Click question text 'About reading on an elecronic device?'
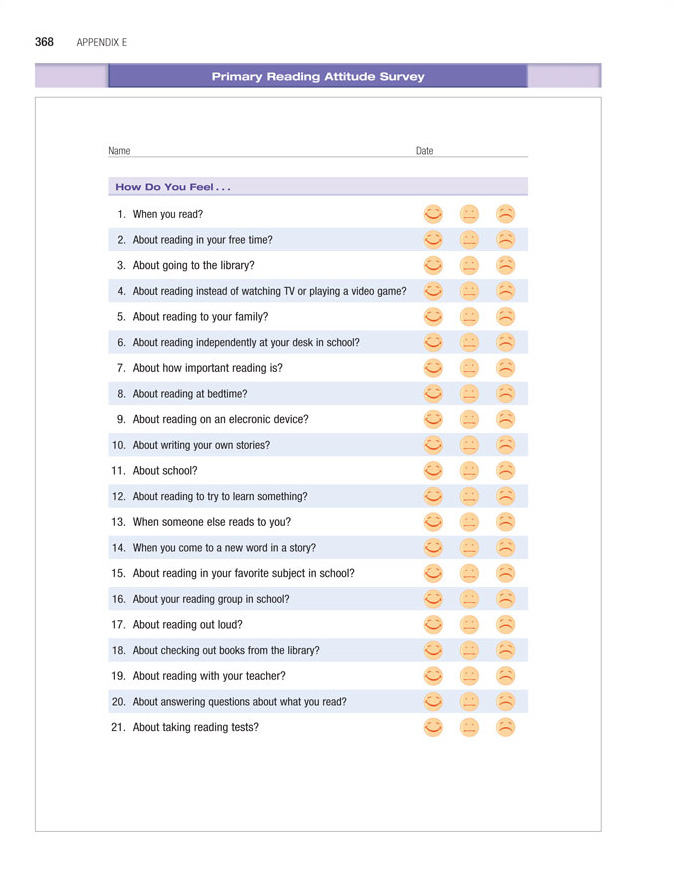This screenshot has height=896, width=675. coord(220,419)
